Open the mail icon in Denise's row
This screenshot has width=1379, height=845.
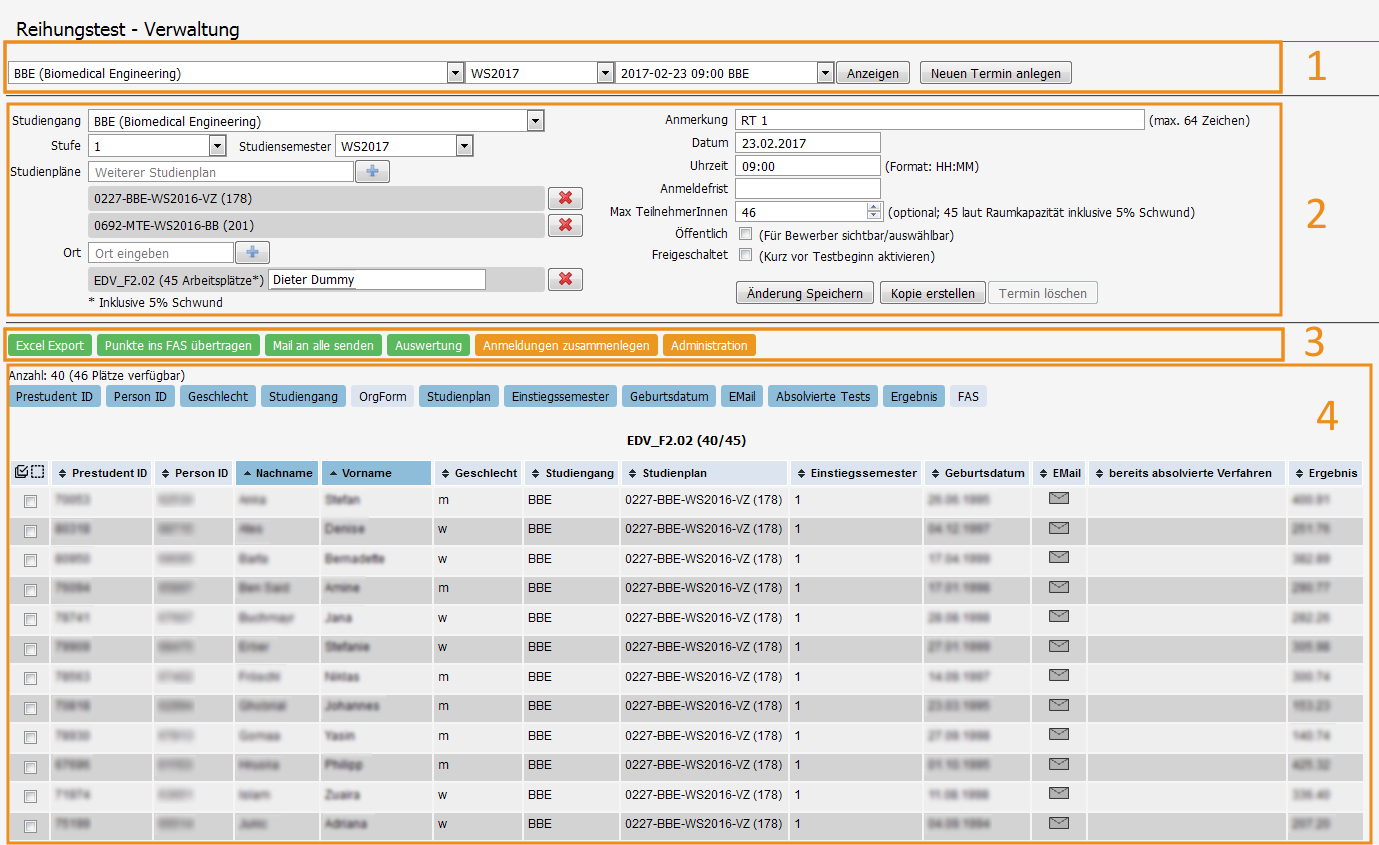pyautogui.click(x=1058, y=528)
